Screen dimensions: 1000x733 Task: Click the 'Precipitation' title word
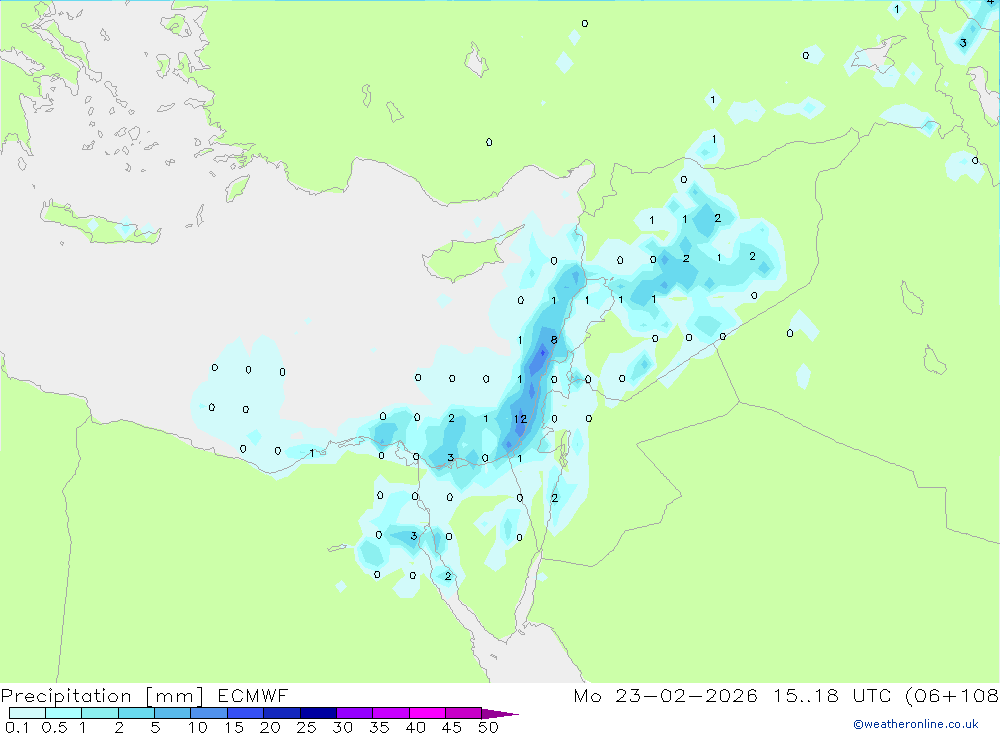click(66, 696)
